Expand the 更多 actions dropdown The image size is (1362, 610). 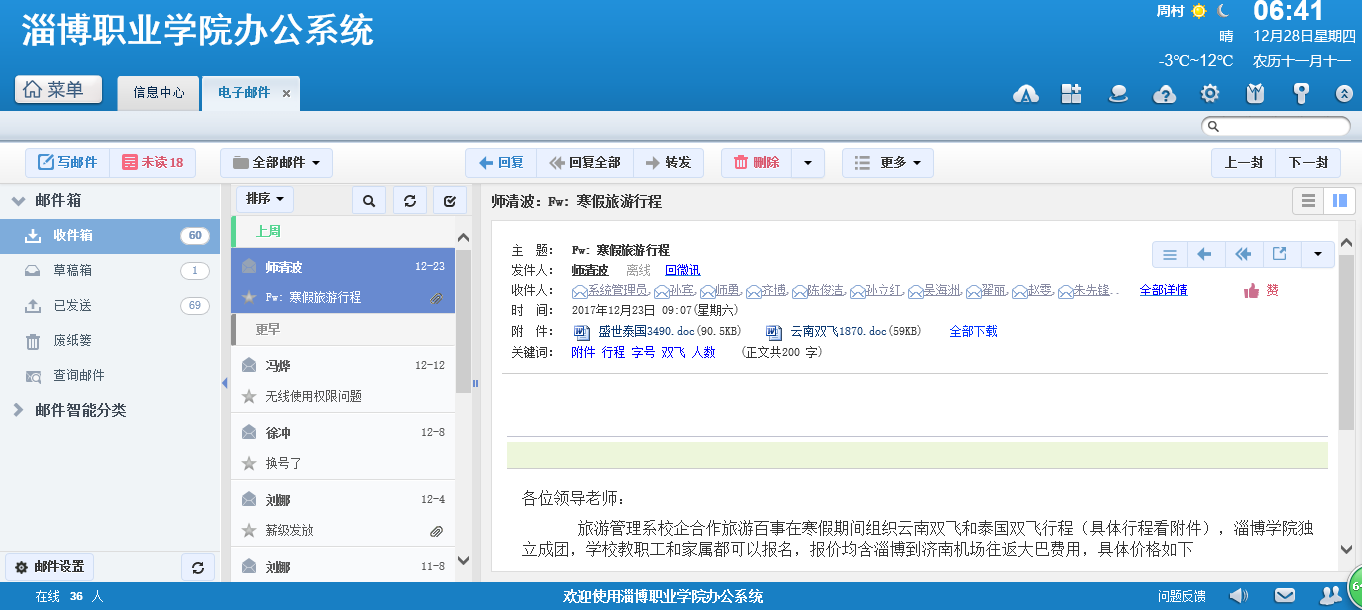click(887, 163)
